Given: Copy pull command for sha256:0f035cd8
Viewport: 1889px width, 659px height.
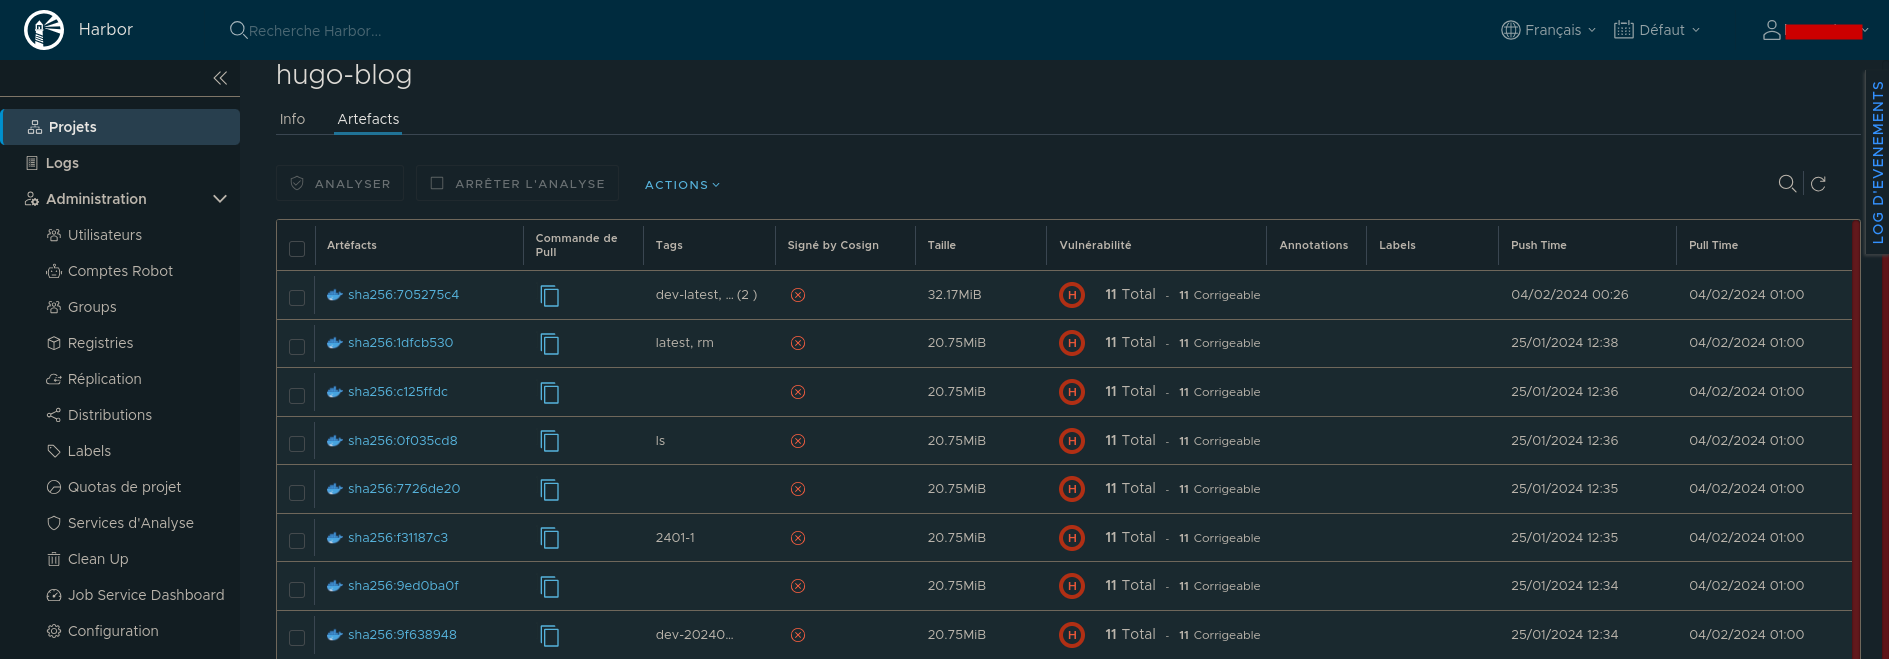Looking at the screenshot, I should (x=550, y=441).
